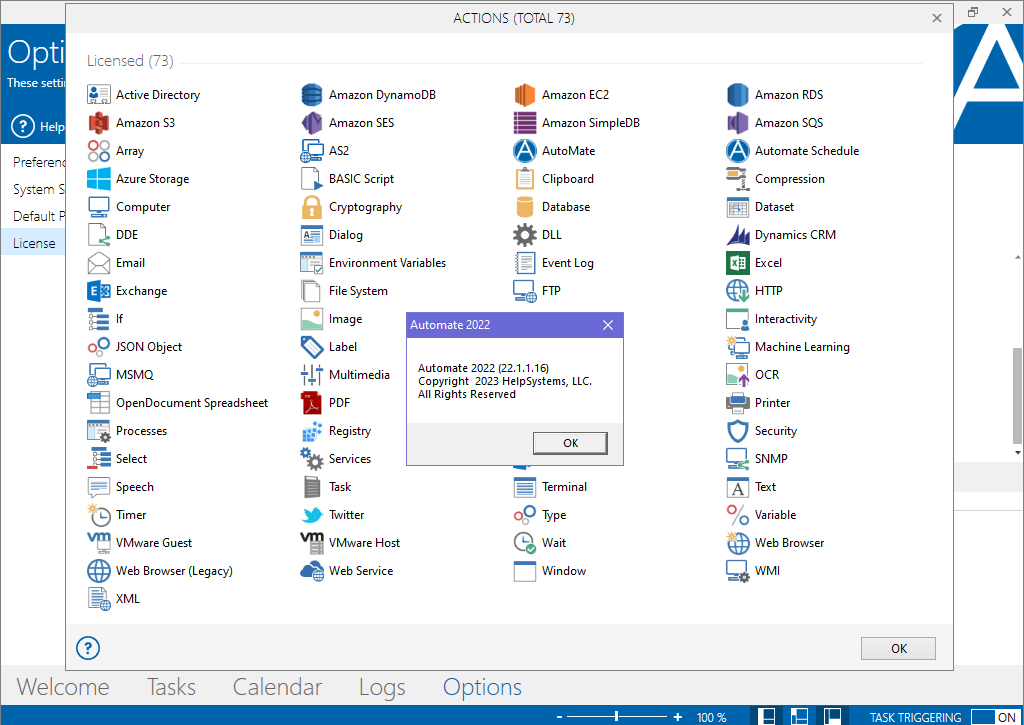1024x725 pixels.
Task: Click the Clipboard action icon
Action: 524,179
